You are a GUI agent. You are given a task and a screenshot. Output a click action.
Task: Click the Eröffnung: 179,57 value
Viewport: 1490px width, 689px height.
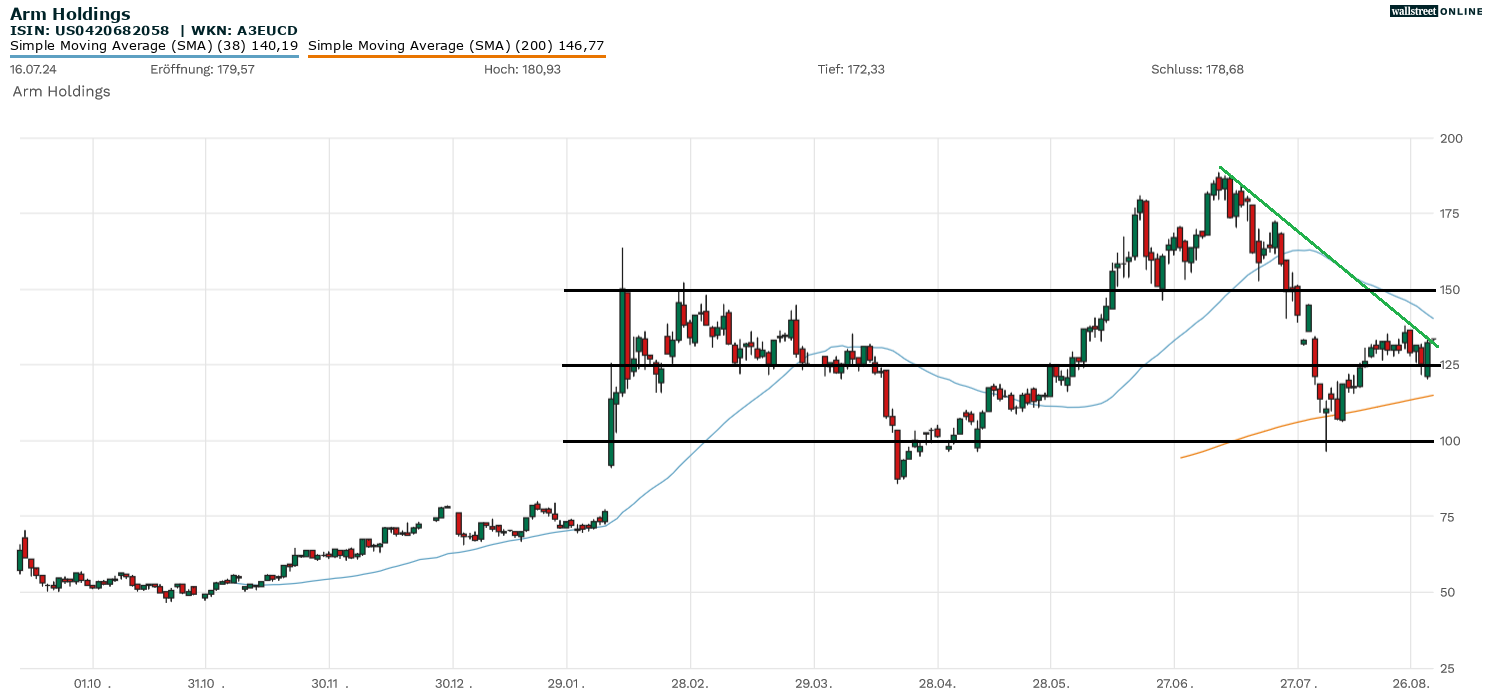202,70
